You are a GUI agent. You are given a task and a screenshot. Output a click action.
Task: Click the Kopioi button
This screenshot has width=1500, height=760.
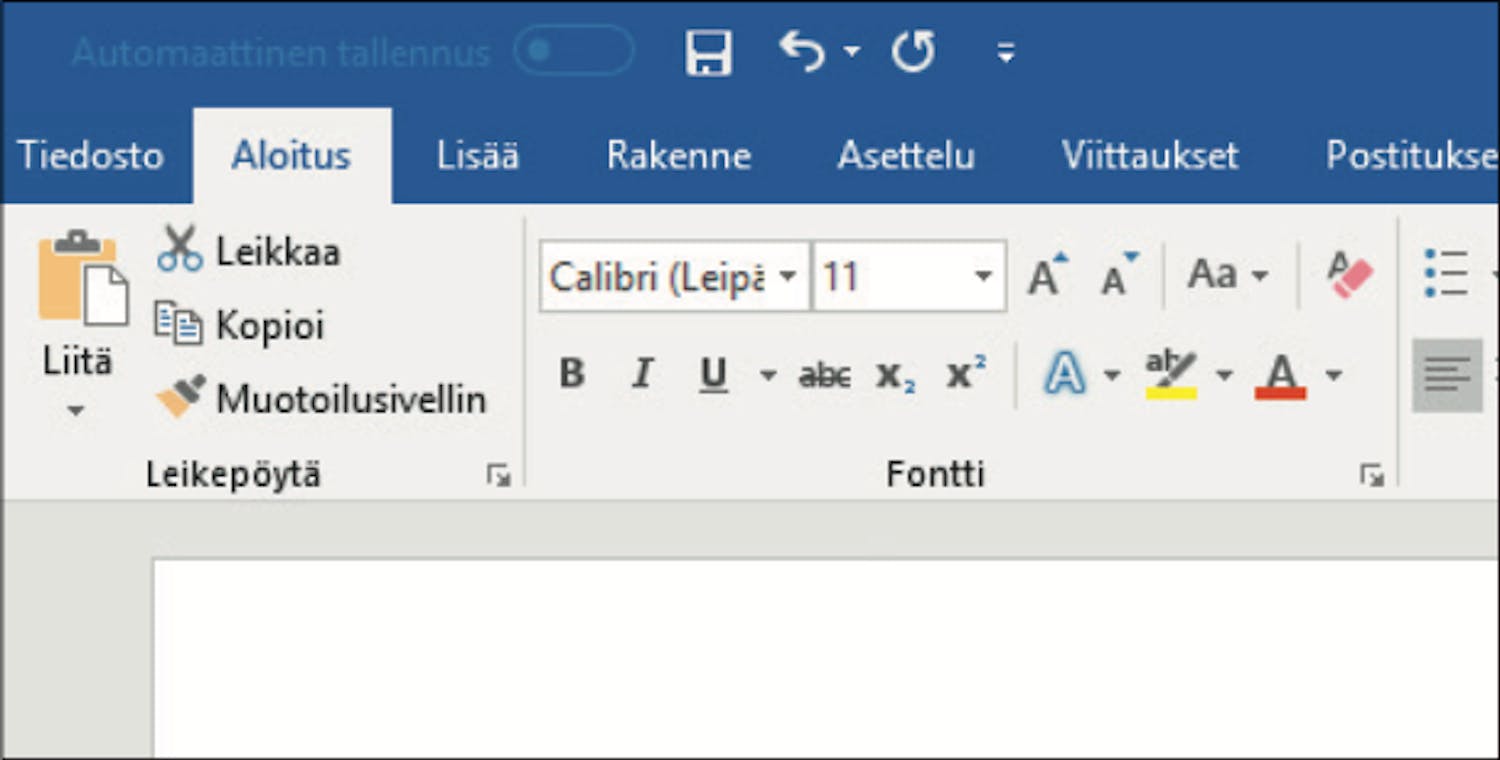pyautogui.click(x=240, y=325)
